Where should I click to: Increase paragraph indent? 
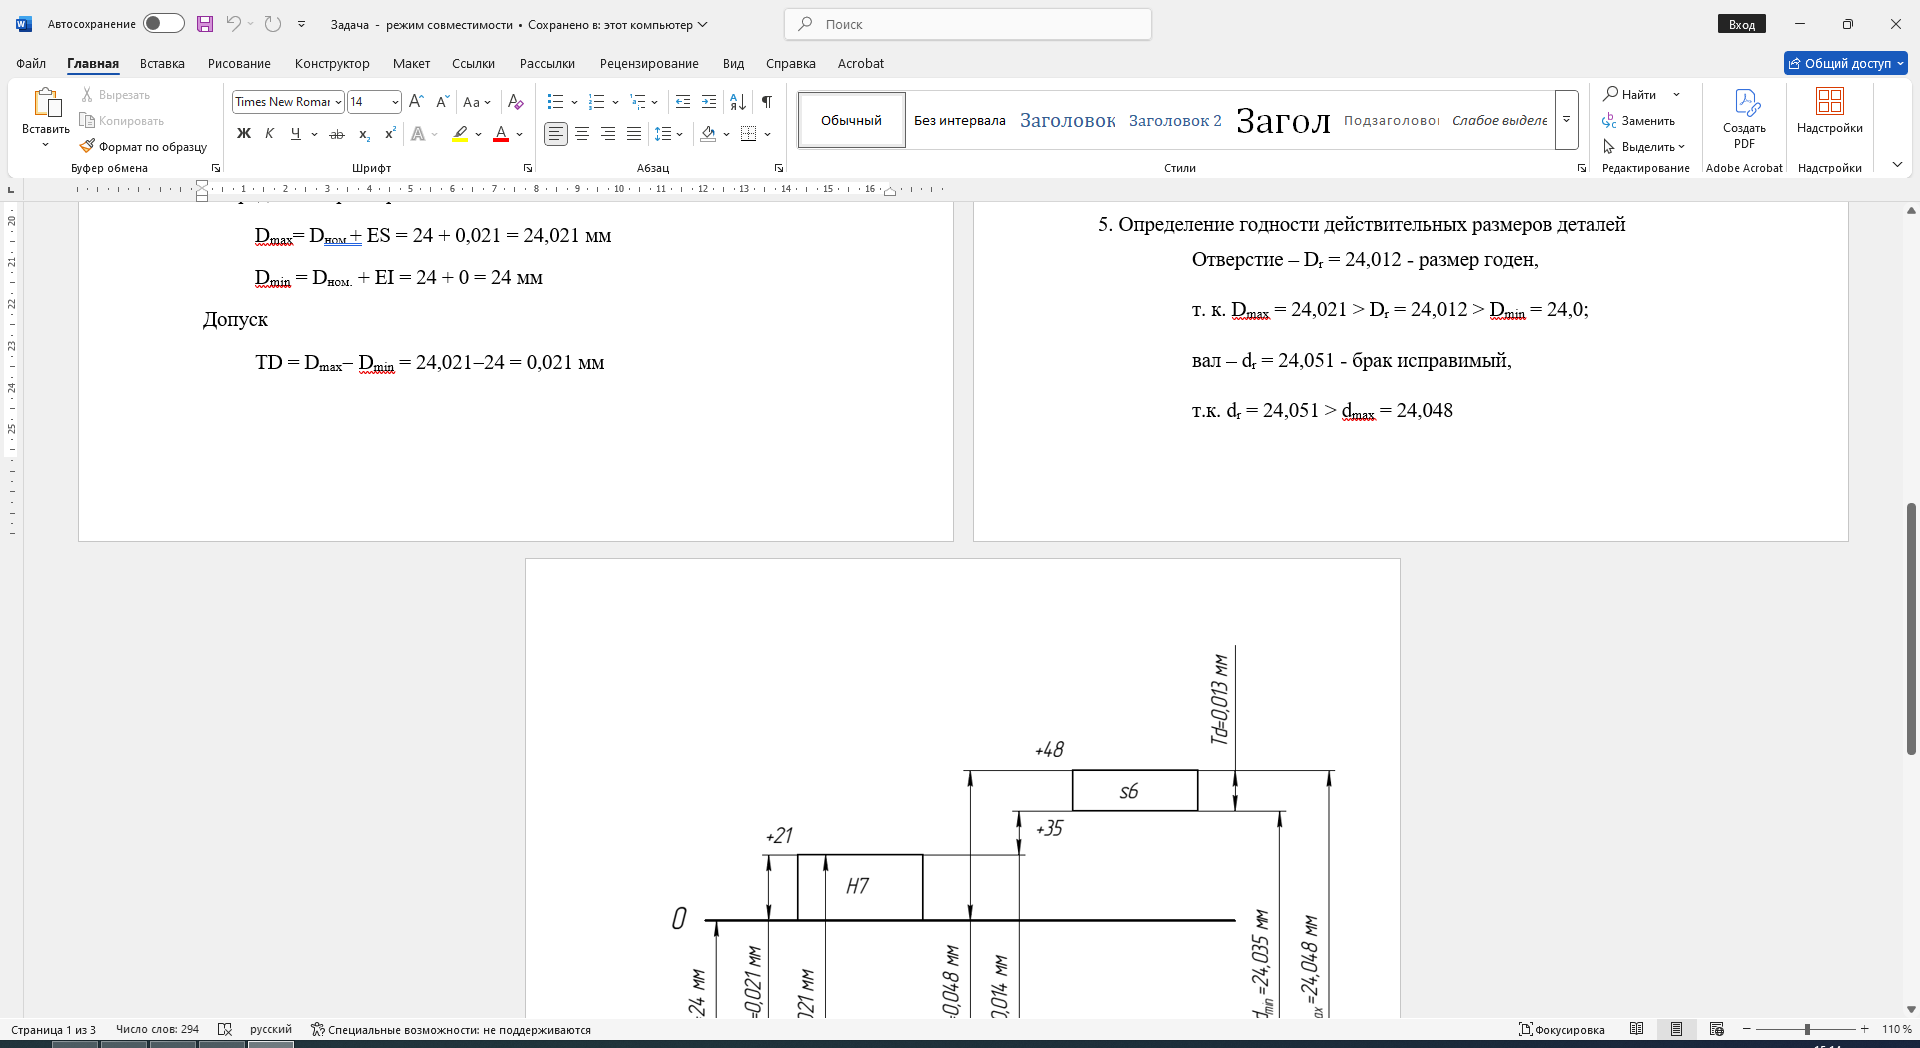(709, 102)
